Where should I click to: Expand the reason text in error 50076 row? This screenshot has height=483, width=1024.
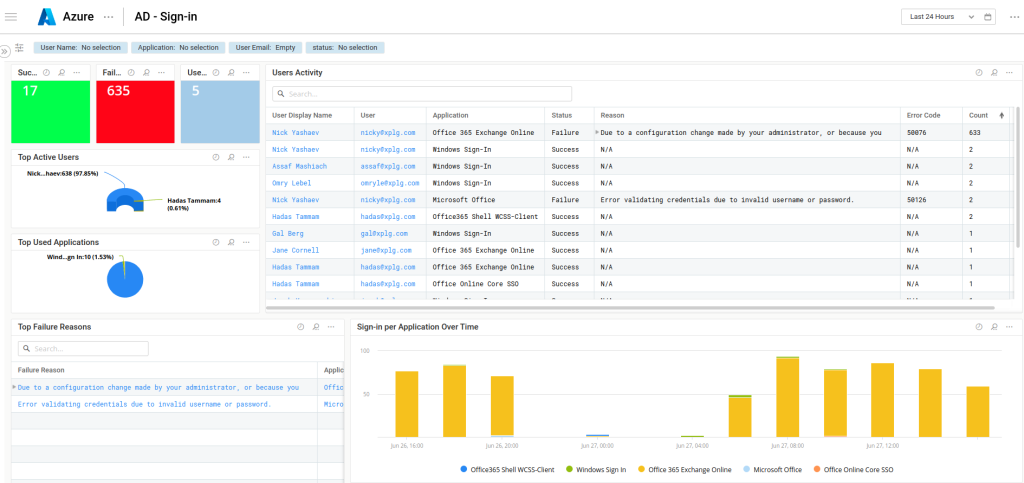(x=596, y=132)
